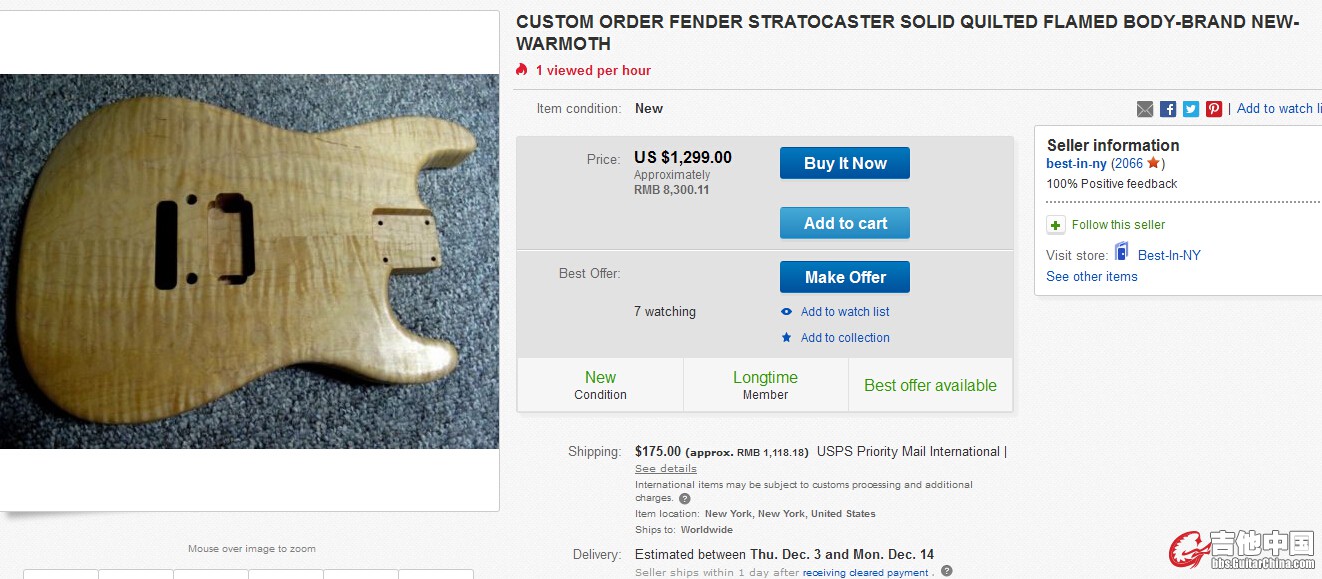The height and width of the screenshot is (579, 1322).
Task: Visit the Best-In-NY store link
Action: tap(1169, 255)
